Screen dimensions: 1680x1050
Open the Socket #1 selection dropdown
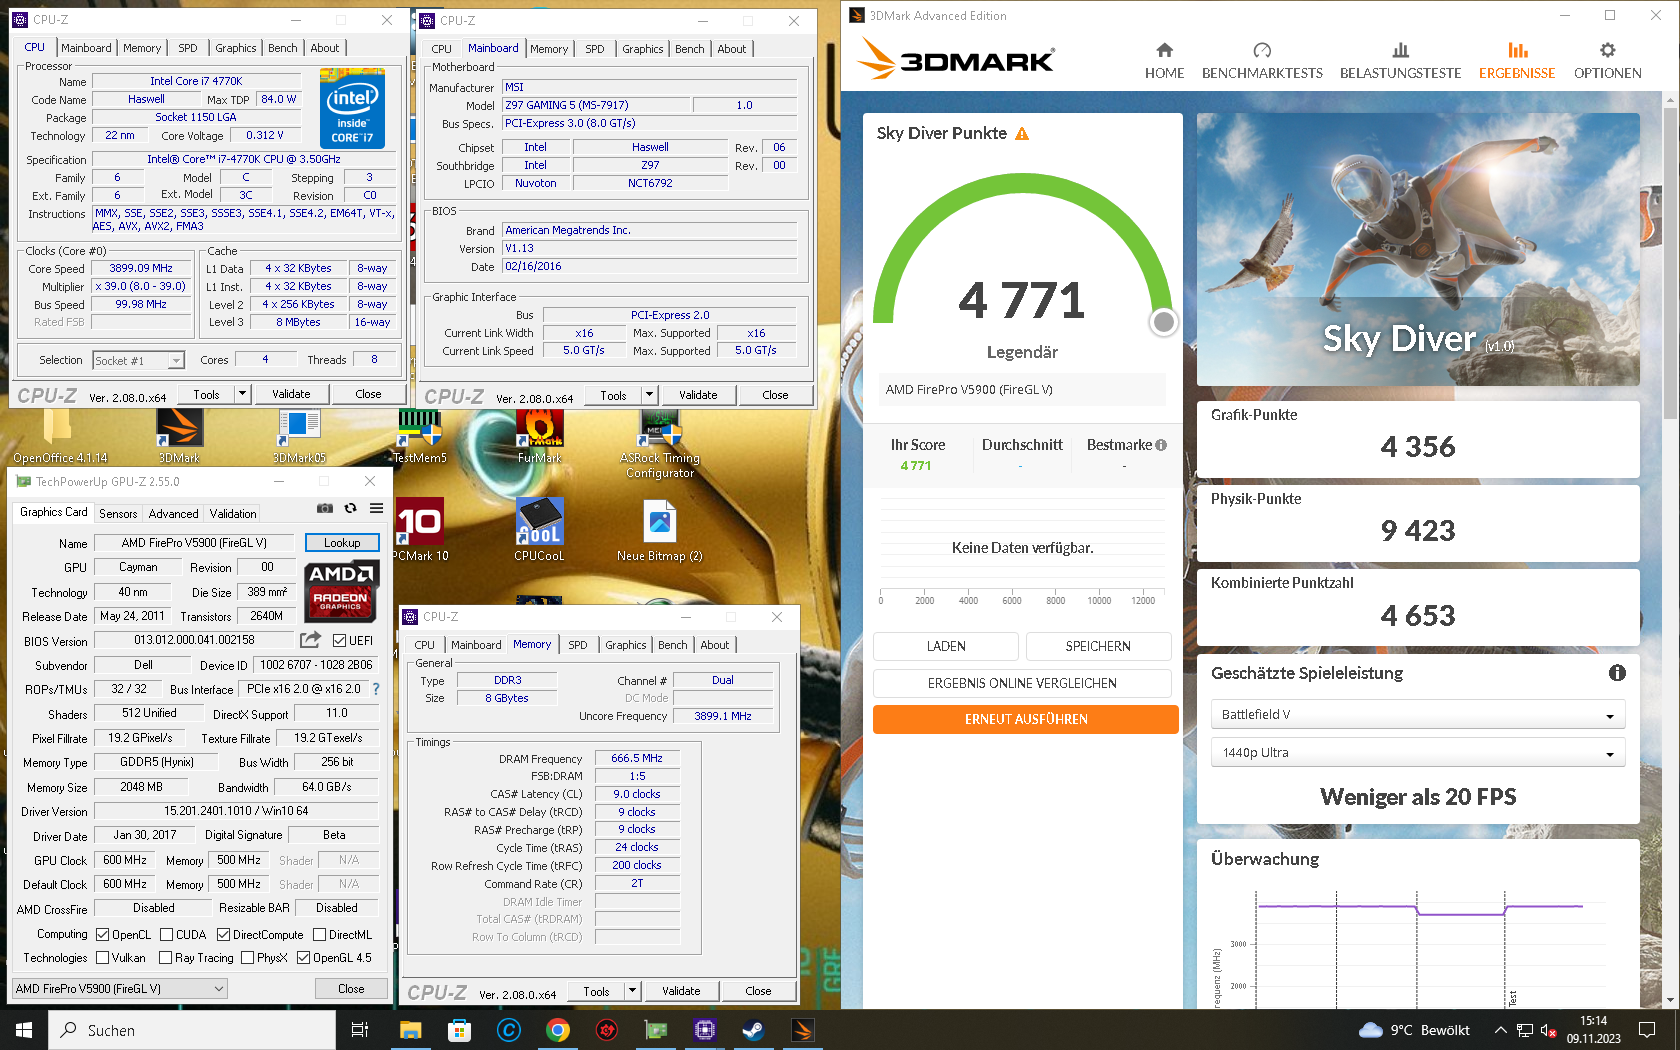139,361
